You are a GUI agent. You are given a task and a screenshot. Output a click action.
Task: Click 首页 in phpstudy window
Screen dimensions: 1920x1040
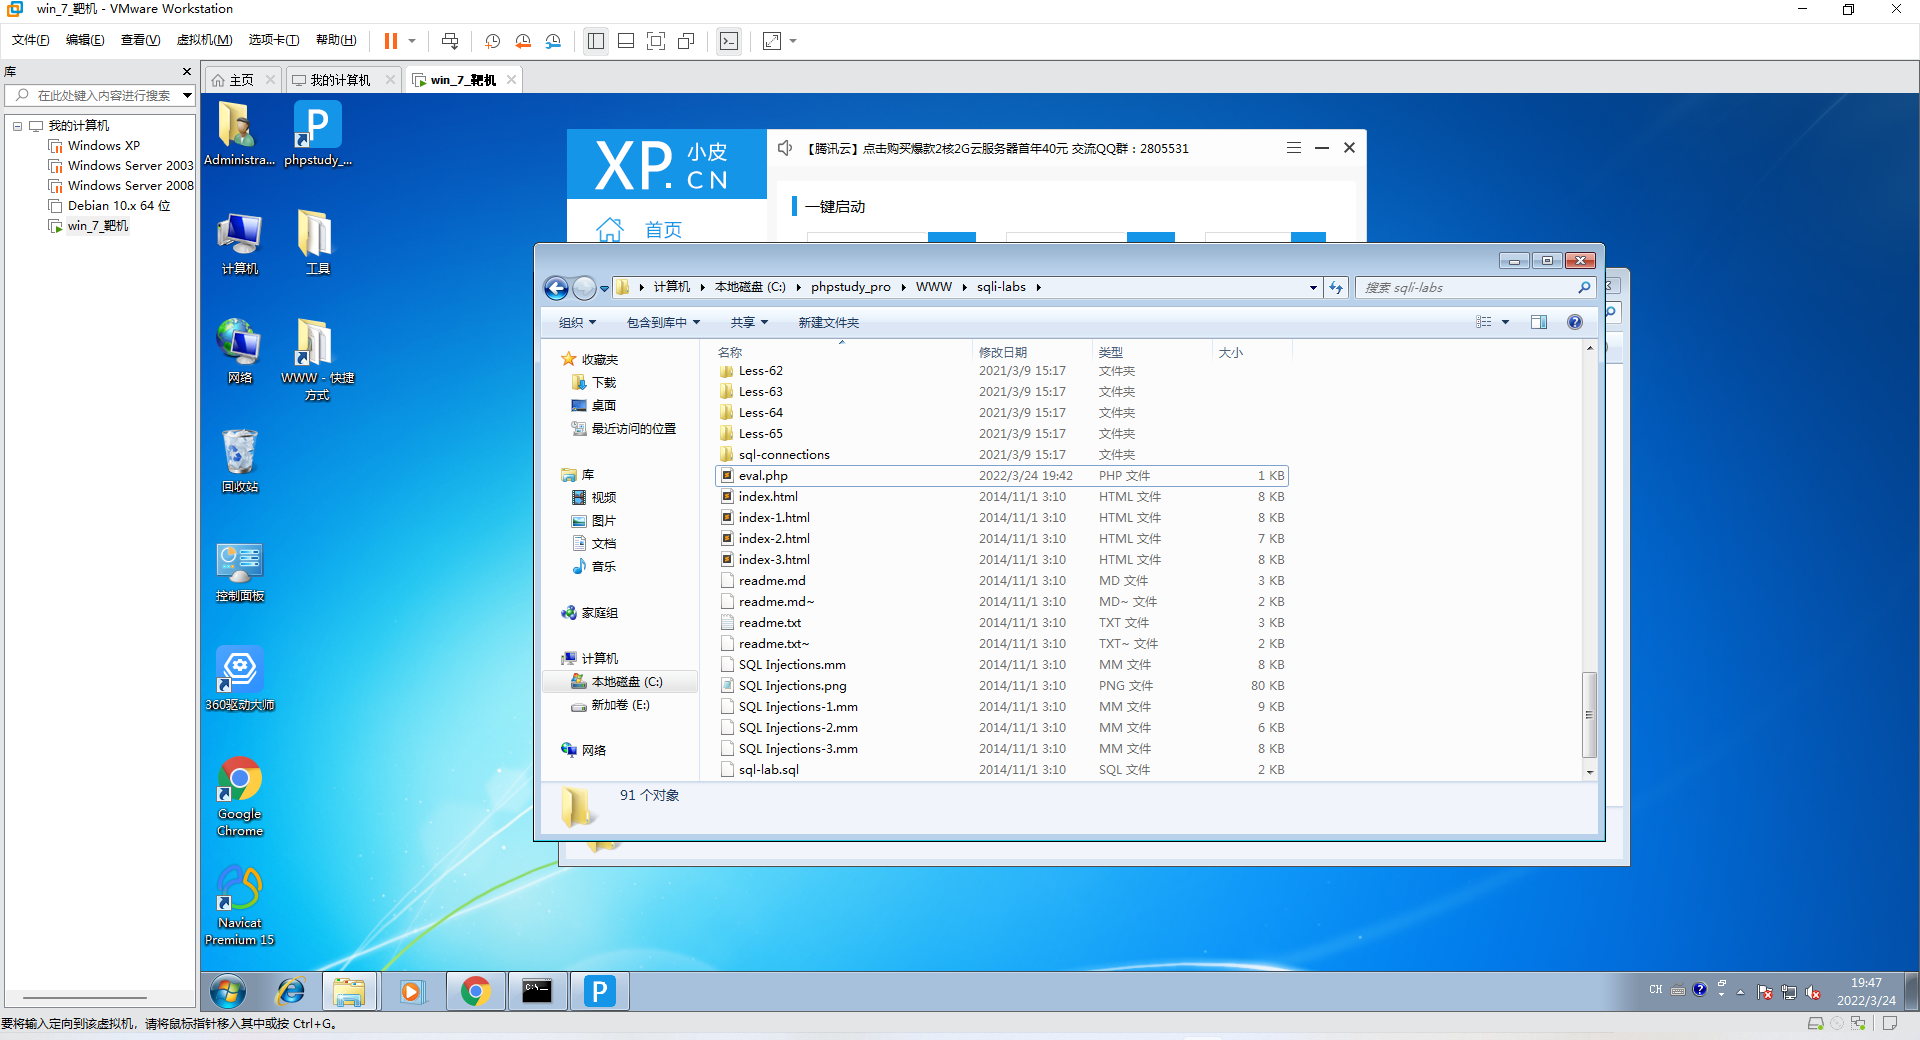pyautogui.click(x=663, y=230)
